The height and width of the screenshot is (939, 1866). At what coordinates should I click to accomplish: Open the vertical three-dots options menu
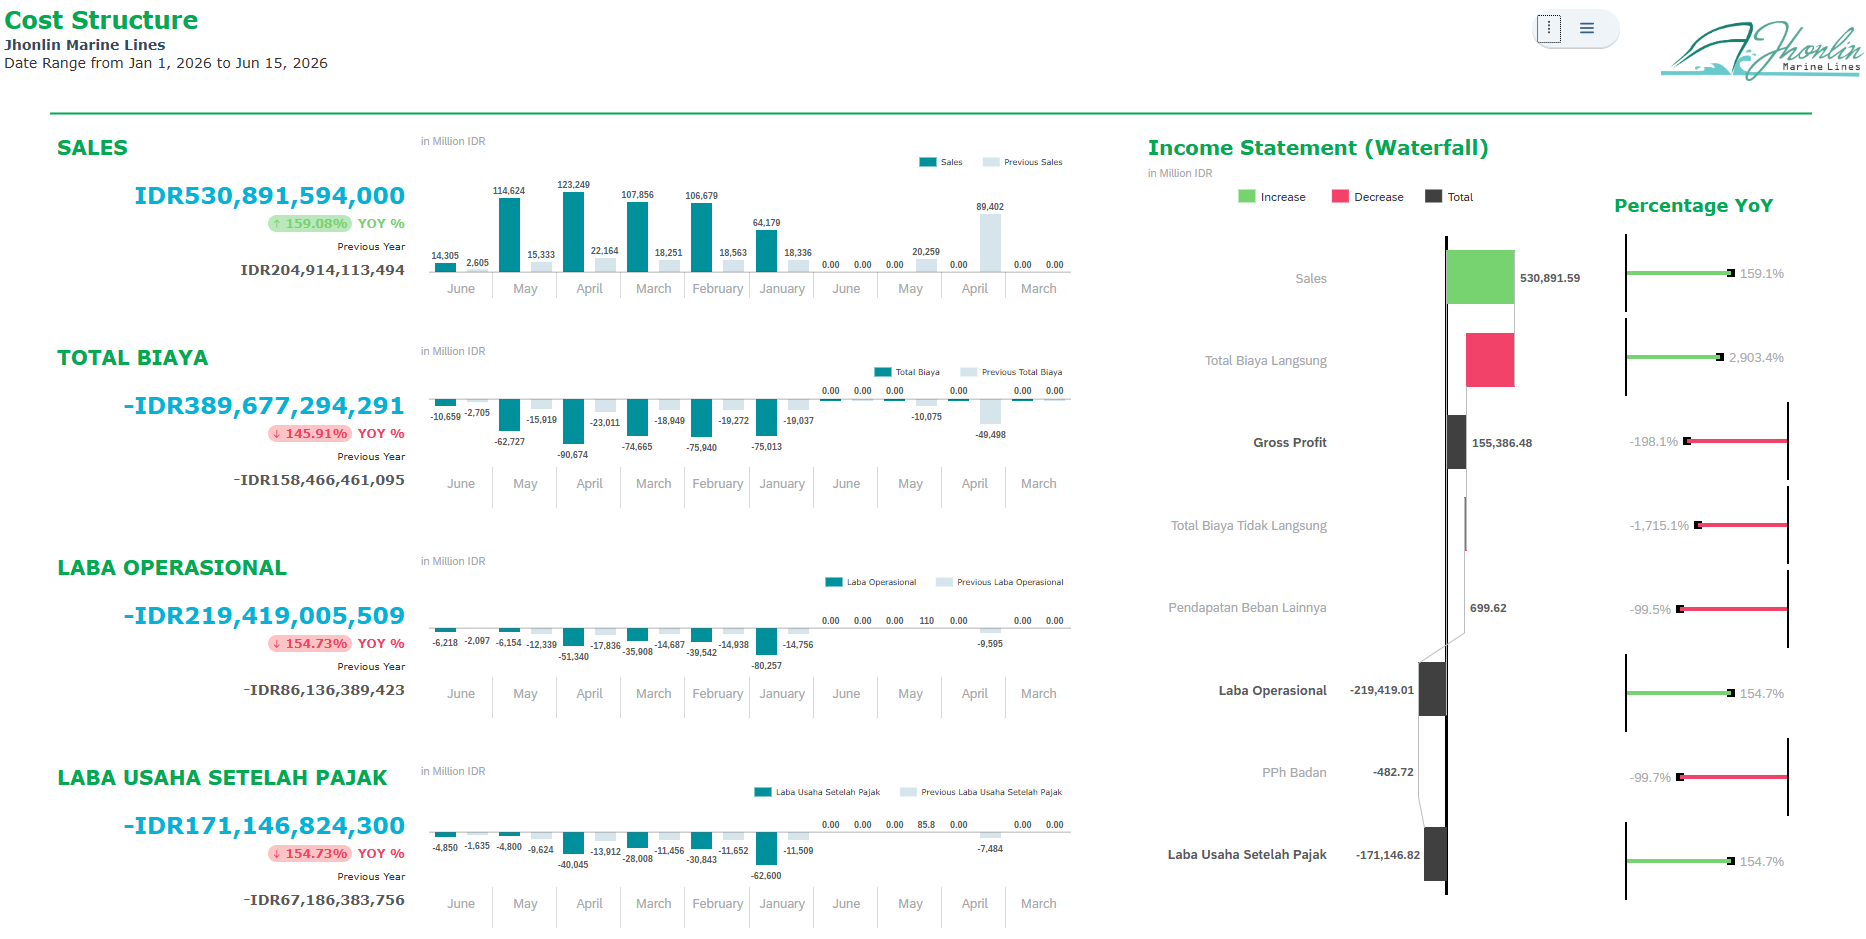1549,28
